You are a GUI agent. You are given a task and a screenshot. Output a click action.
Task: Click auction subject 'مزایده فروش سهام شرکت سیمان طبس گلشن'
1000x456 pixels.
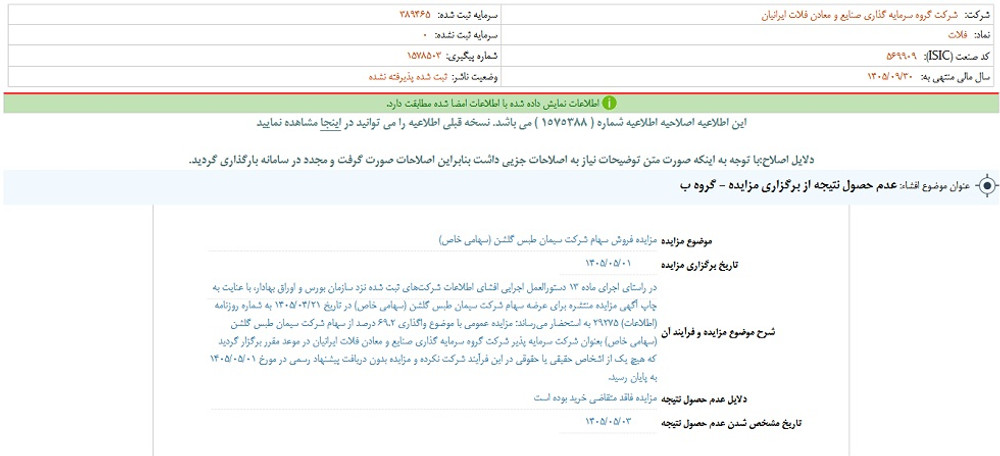pos(550,240)
